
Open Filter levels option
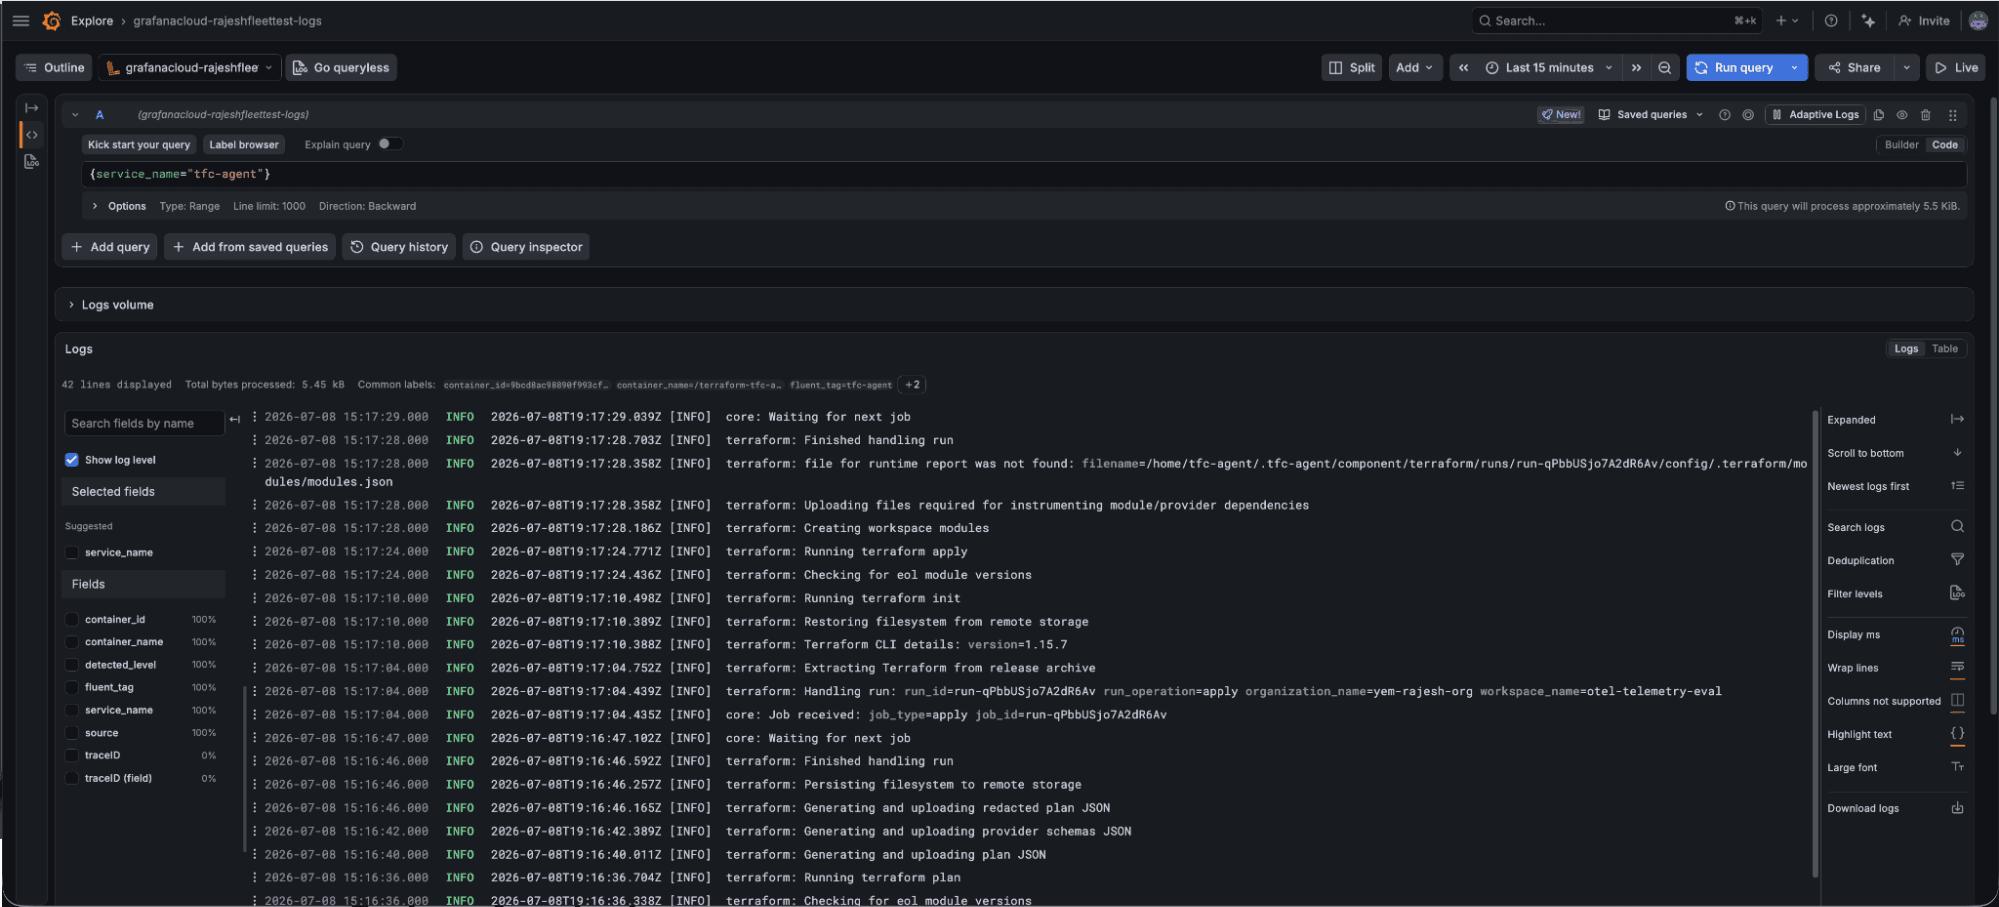click(x=1957, y=593)
